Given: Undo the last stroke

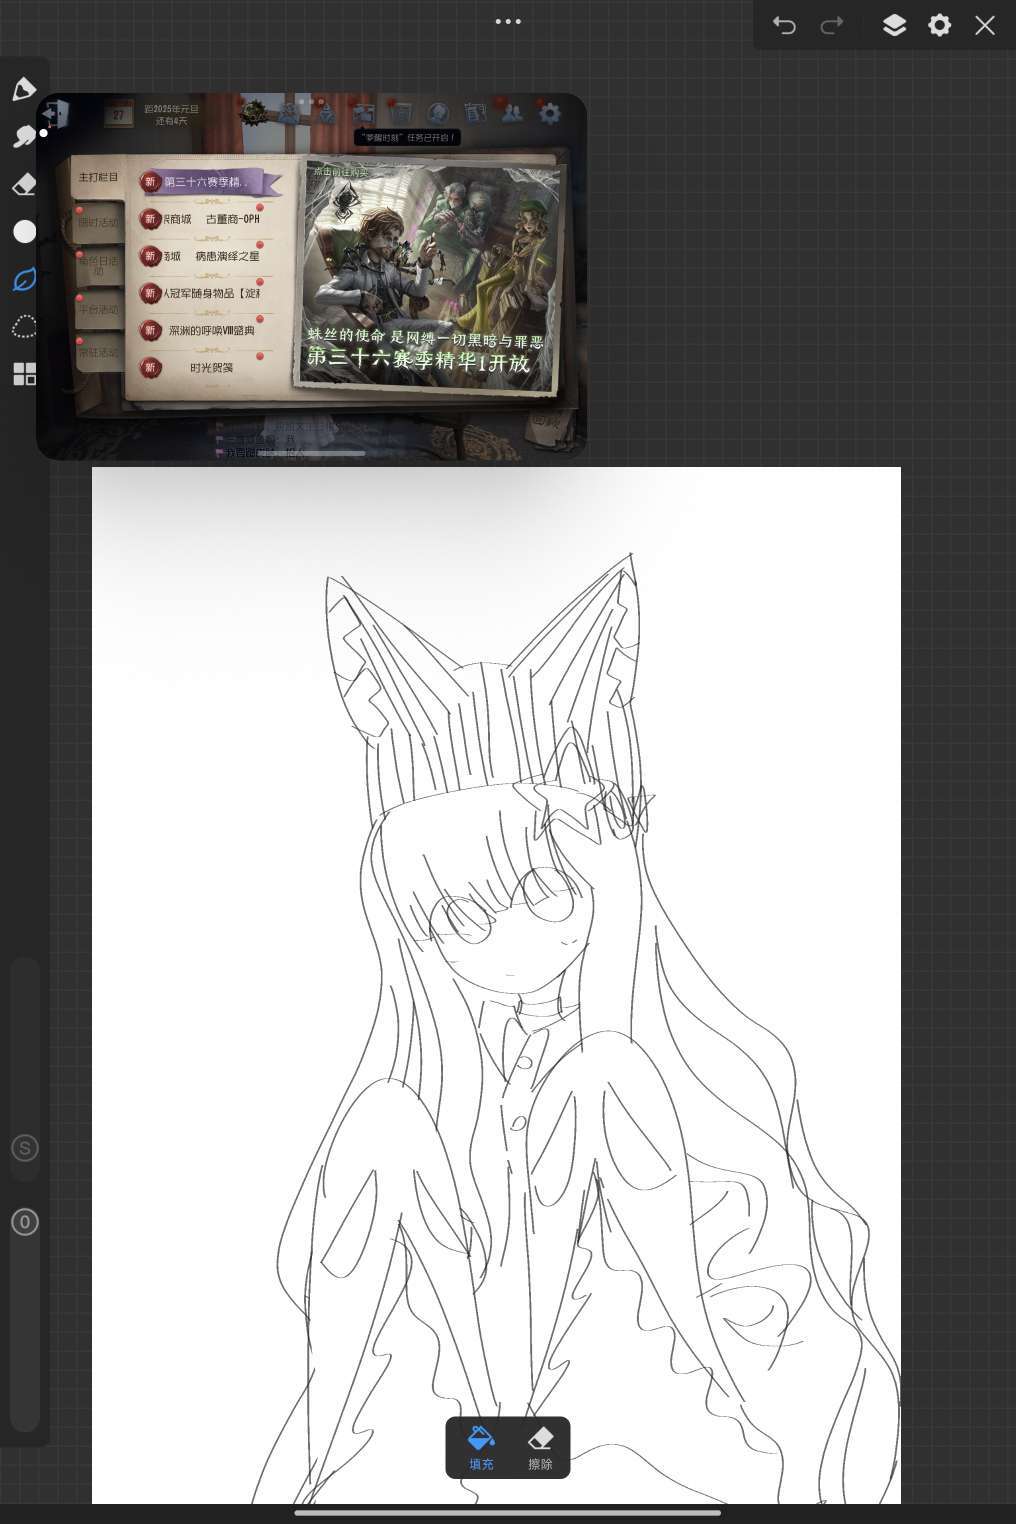Looking at the screenshot, I should [784, 25].
